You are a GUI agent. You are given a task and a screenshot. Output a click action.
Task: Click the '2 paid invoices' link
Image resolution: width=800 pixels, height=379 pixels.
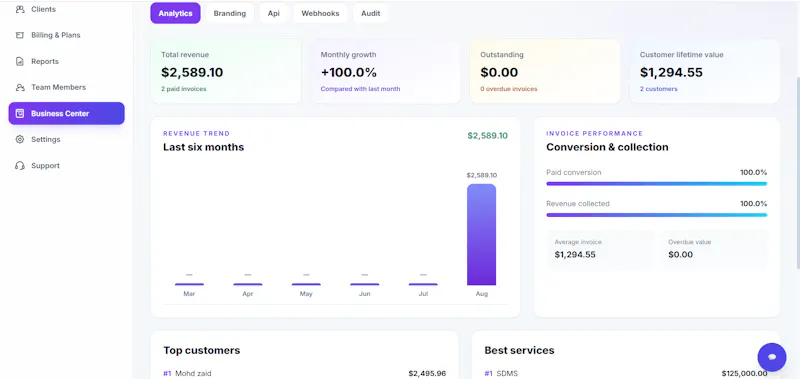pyautogui.click(x=184, y=89)
